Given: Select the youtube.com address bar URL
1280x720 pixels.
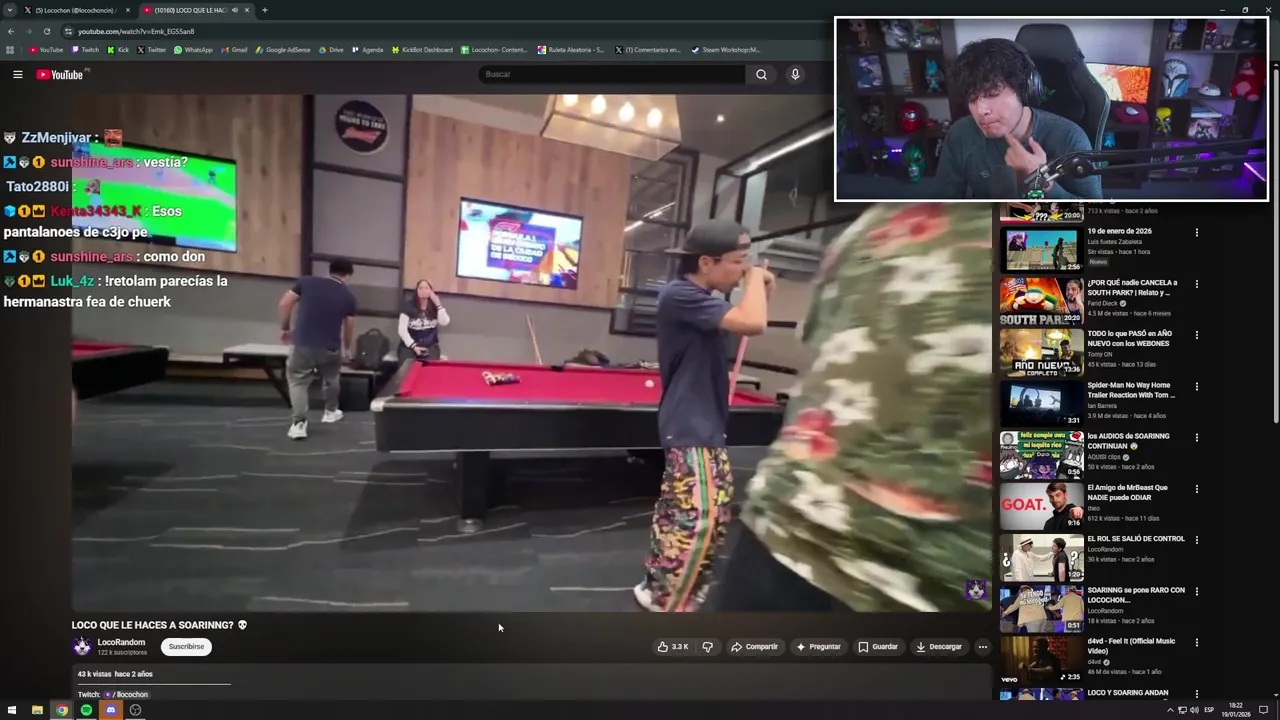Looking at the screenshot, I should 136,31.
